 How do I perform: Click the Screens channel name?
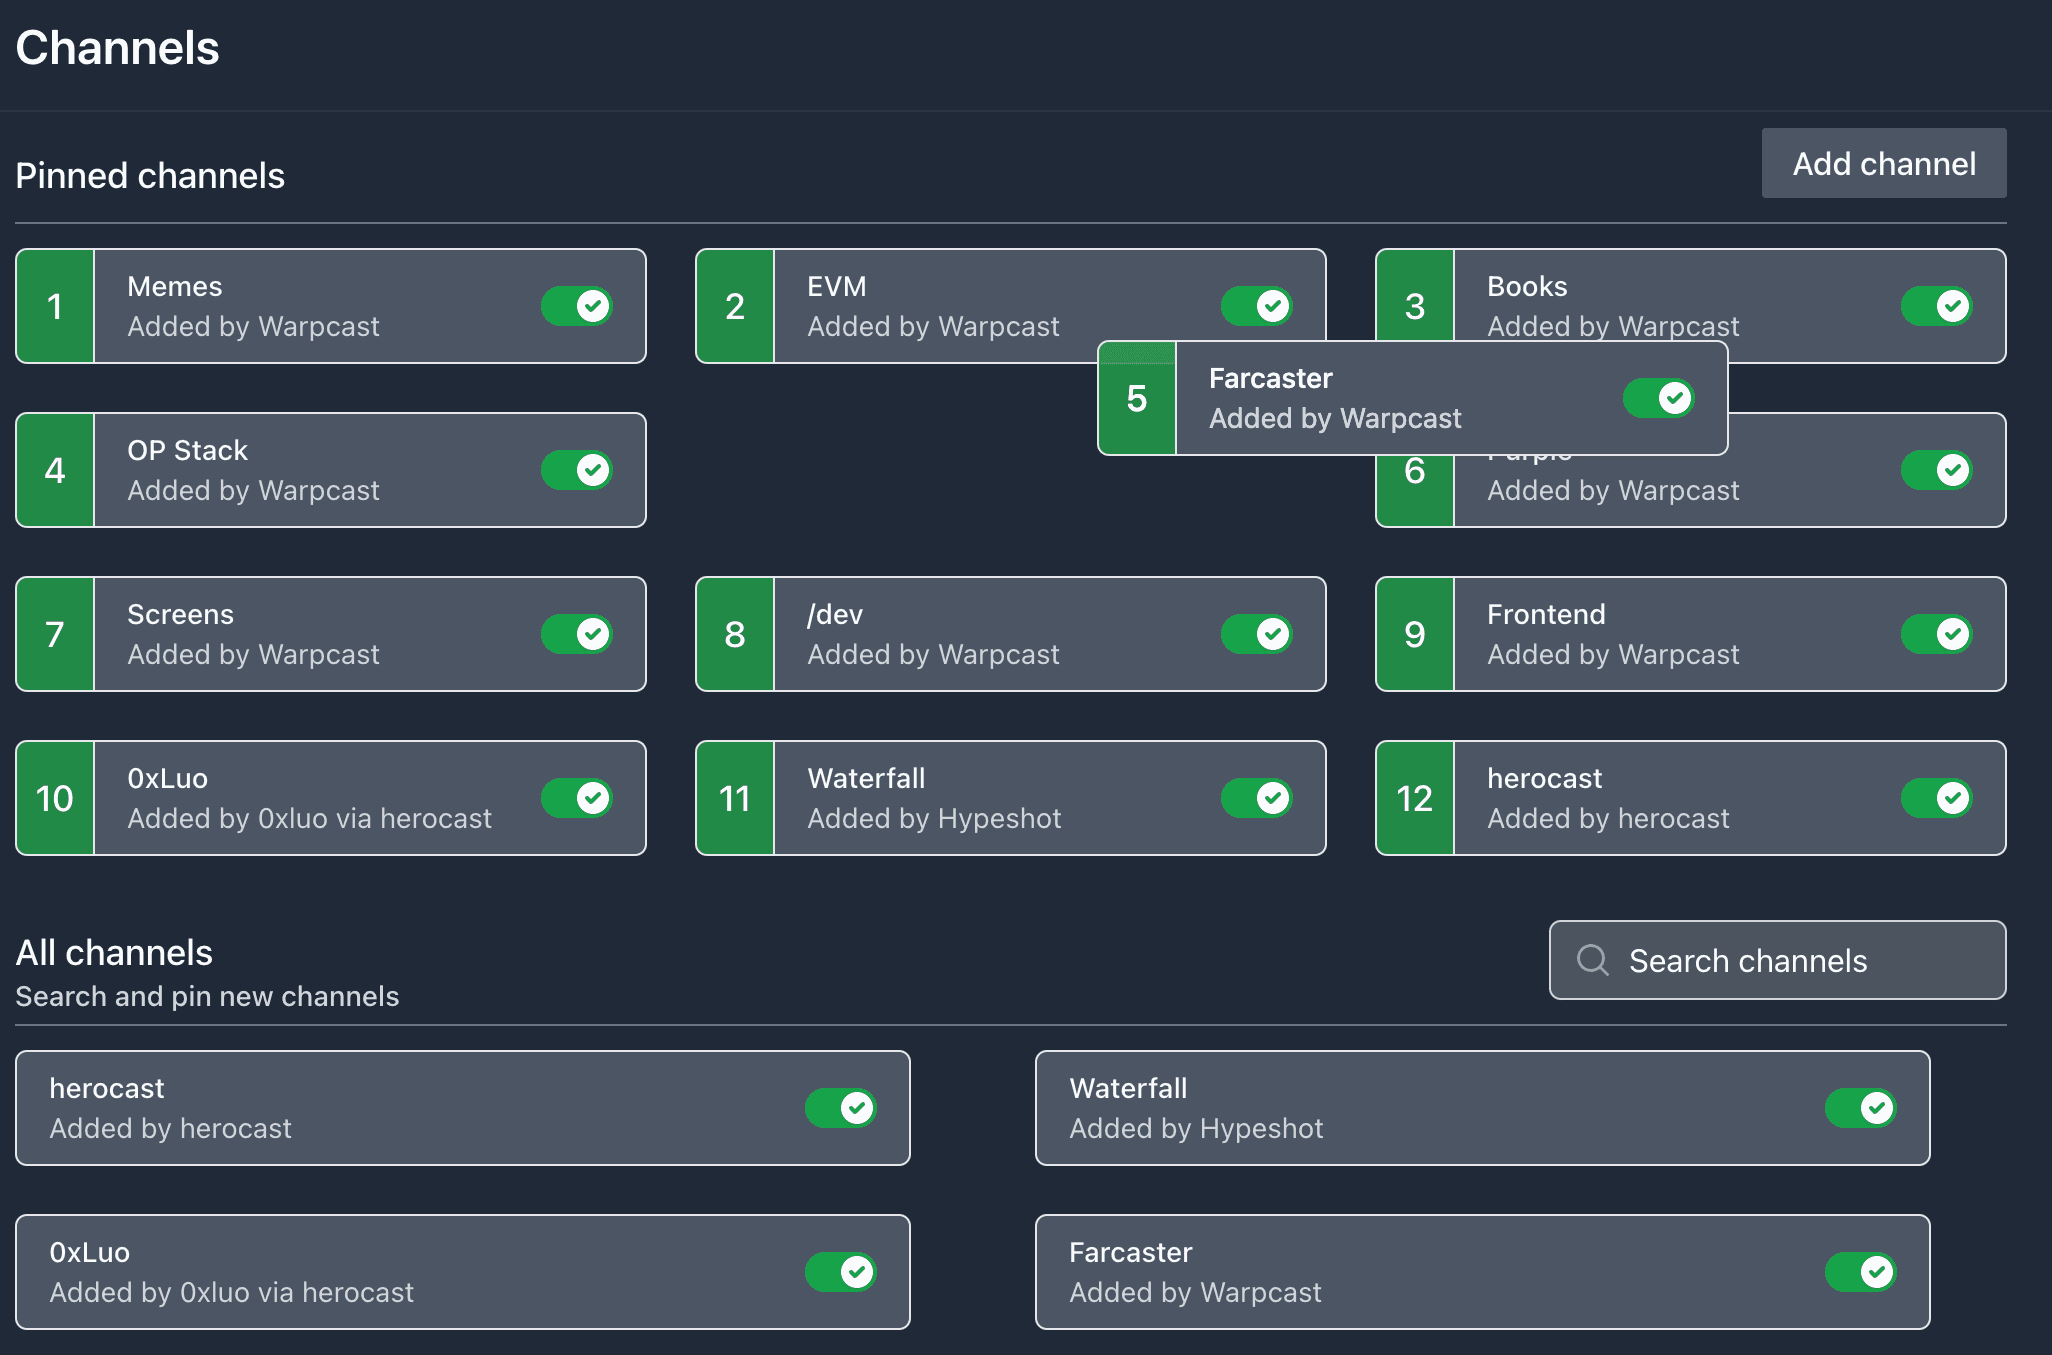point(180,614)
